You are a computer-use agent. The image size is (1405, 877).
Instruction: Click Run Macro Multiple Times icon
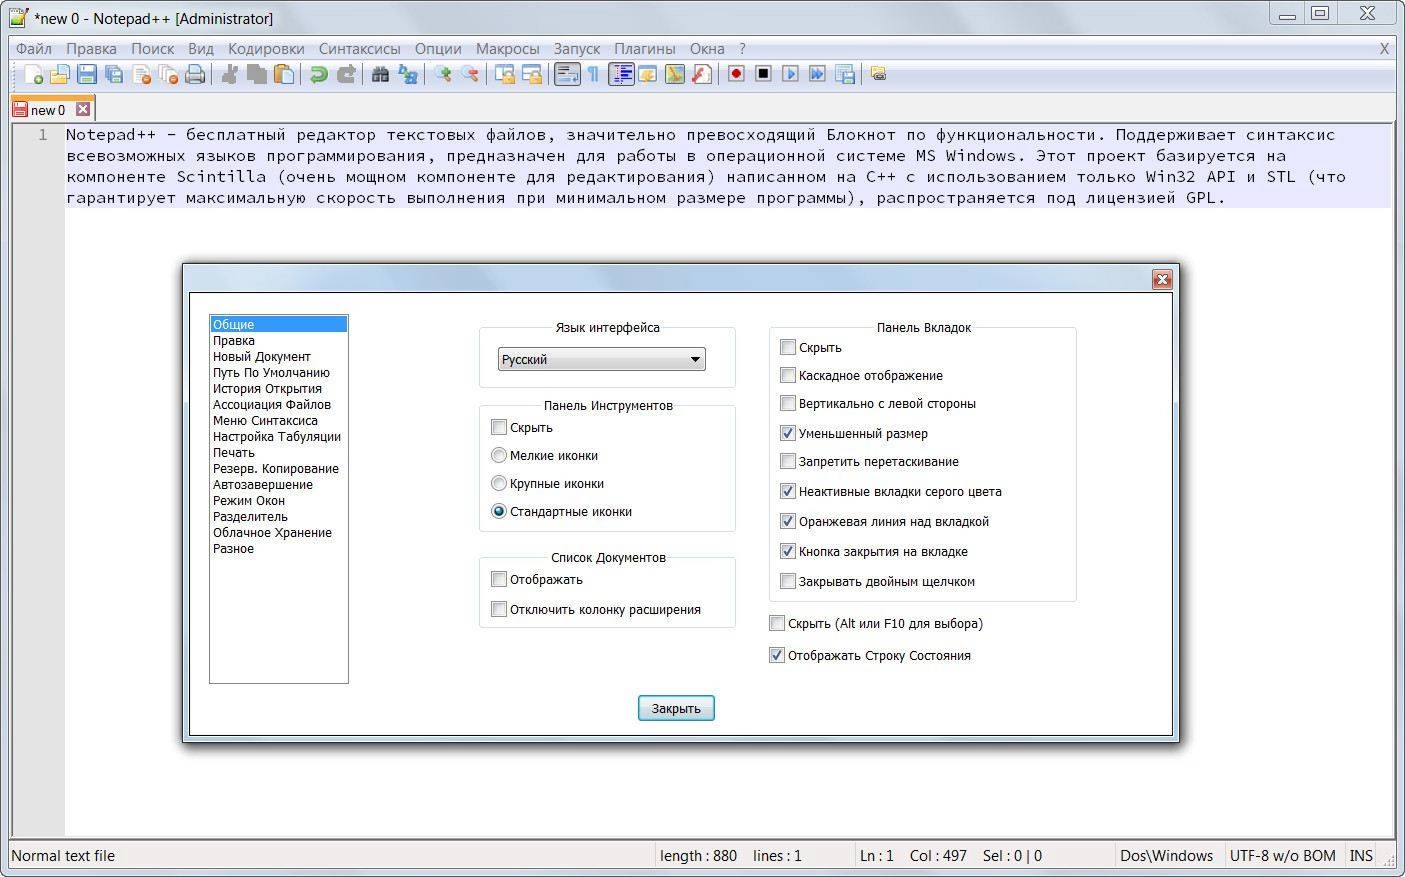[817, 74]
